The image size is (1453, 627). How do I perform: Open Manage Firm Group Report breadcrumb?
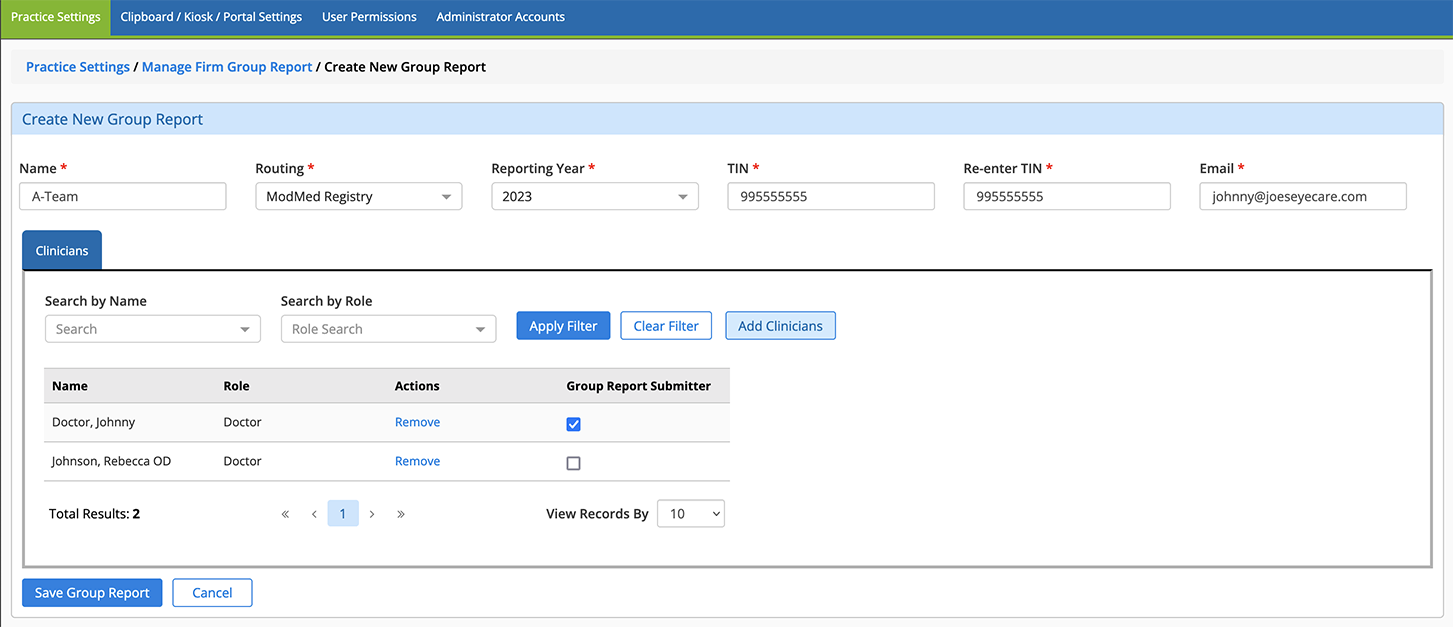tap(227, 67)
